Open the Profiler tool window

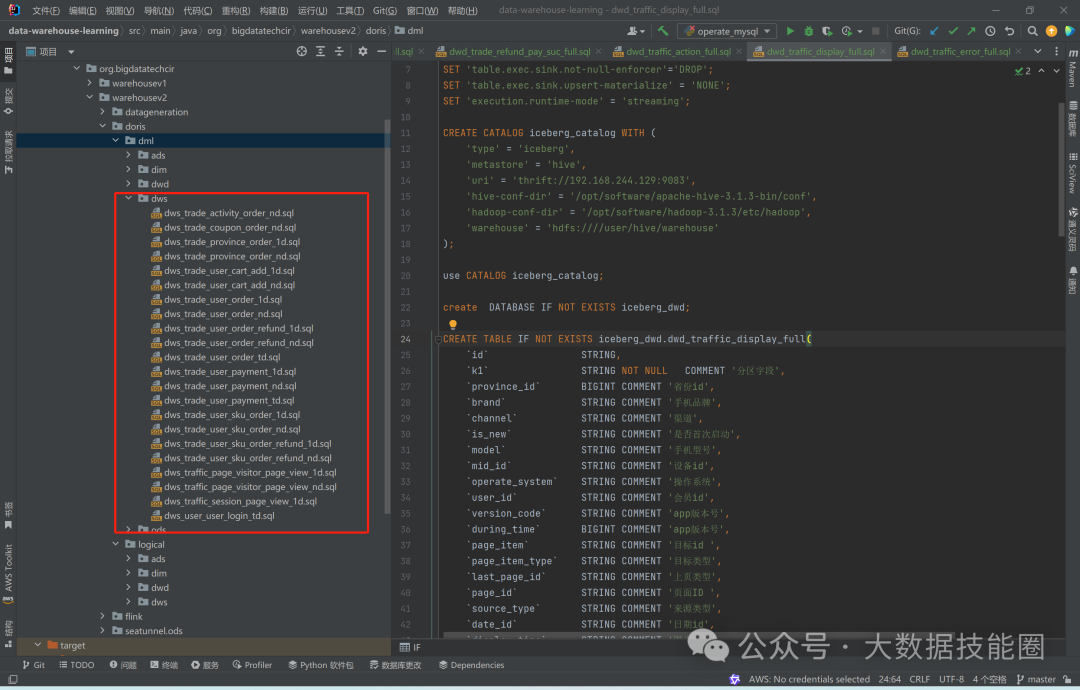(x=251, y=665)
